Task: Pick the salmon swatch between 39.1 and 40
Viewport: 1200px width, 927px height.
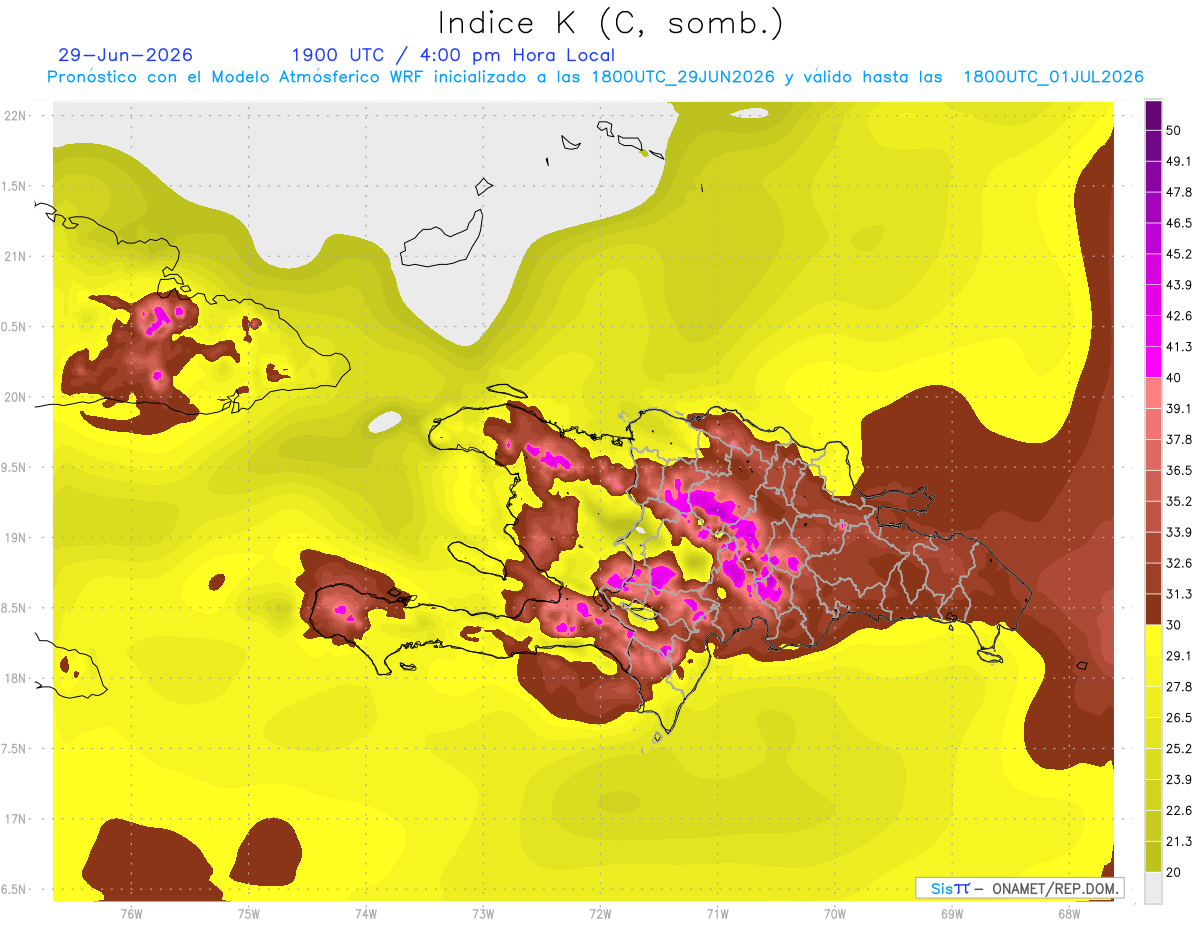Action: click(1153, 393)
